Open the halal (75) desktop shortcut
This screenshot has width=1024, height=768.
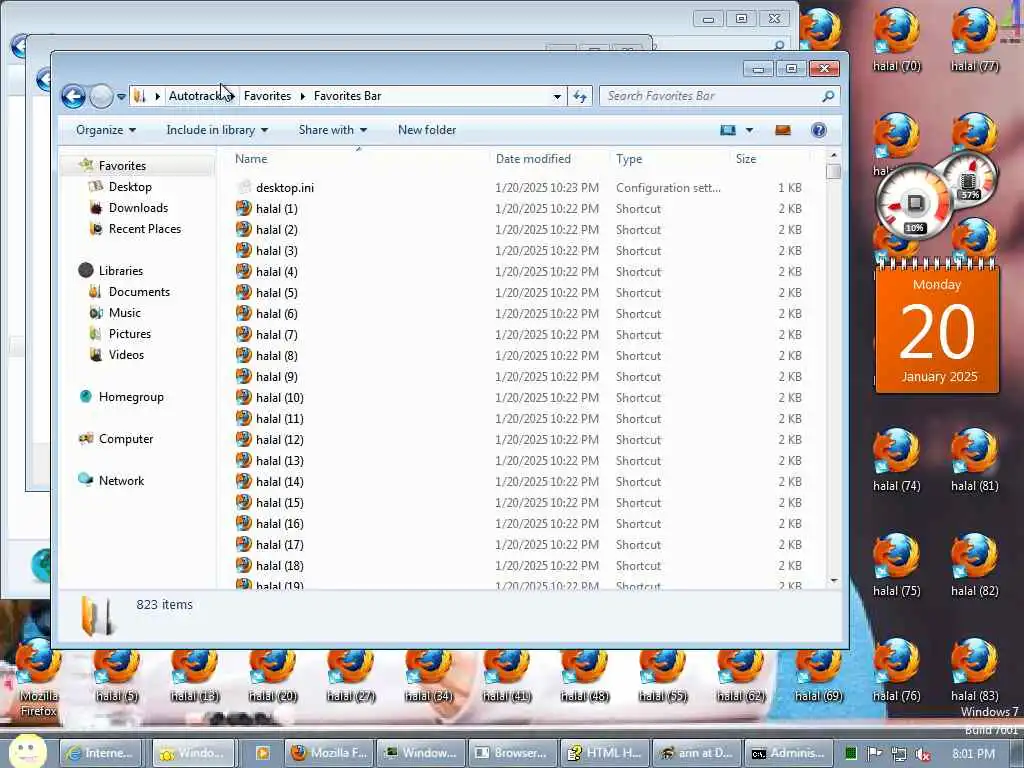(x=896, y=565)
